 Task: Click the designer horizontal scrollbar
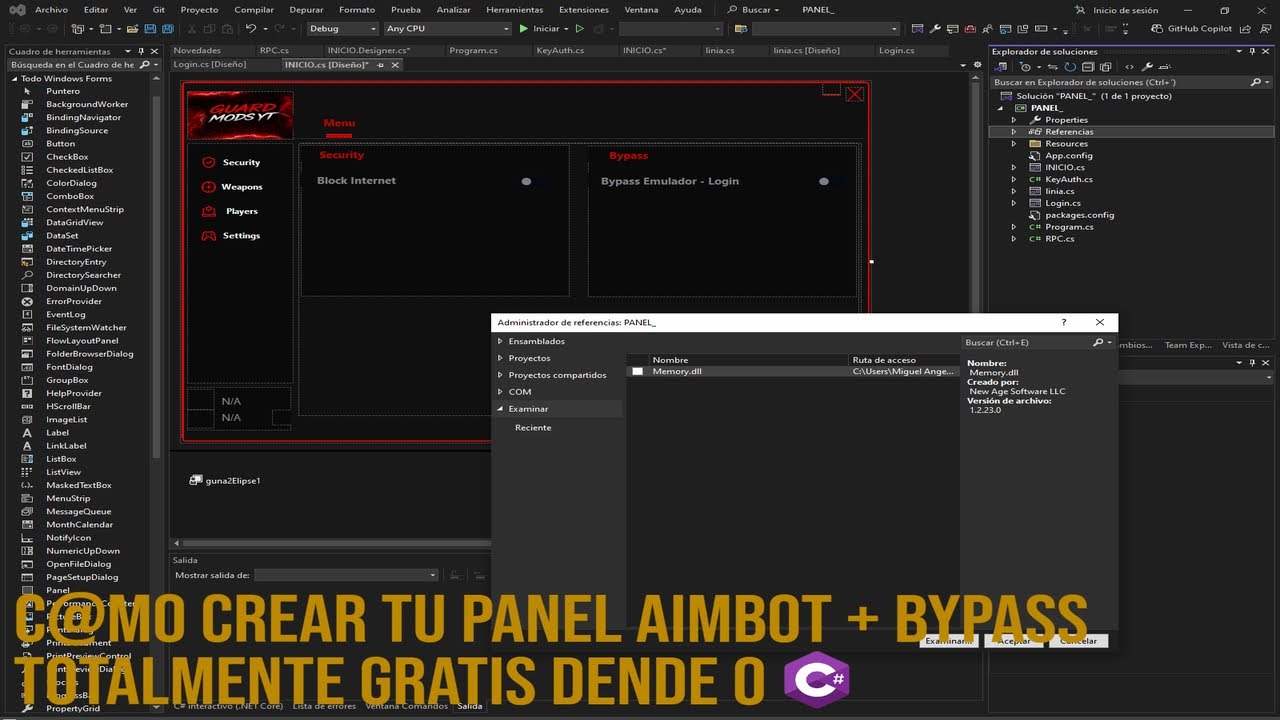(x=330, y=544)
